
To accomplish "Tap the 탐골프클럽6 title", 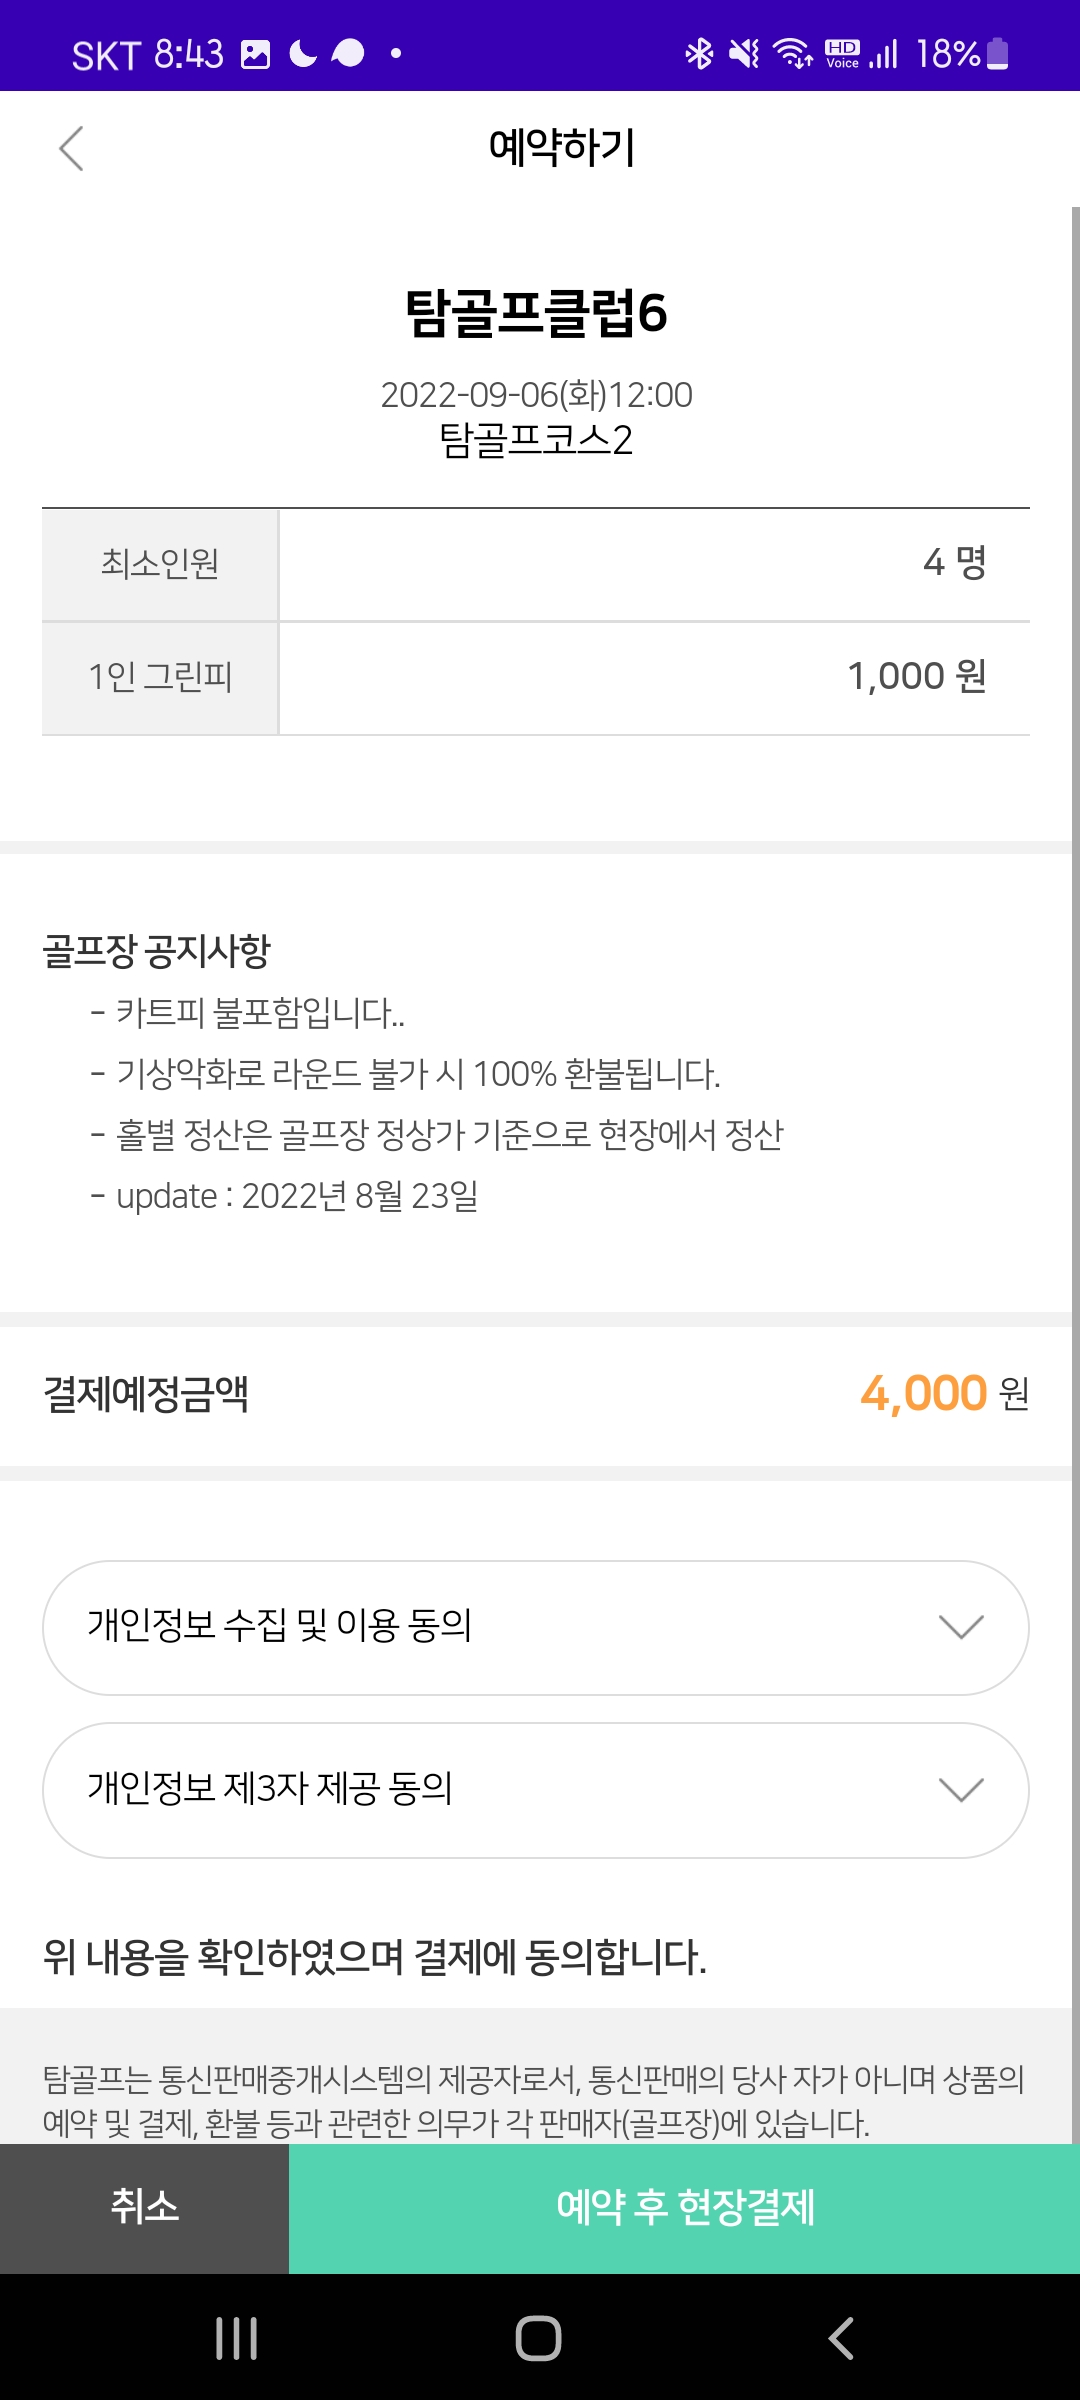I will (x=536, y=313).
